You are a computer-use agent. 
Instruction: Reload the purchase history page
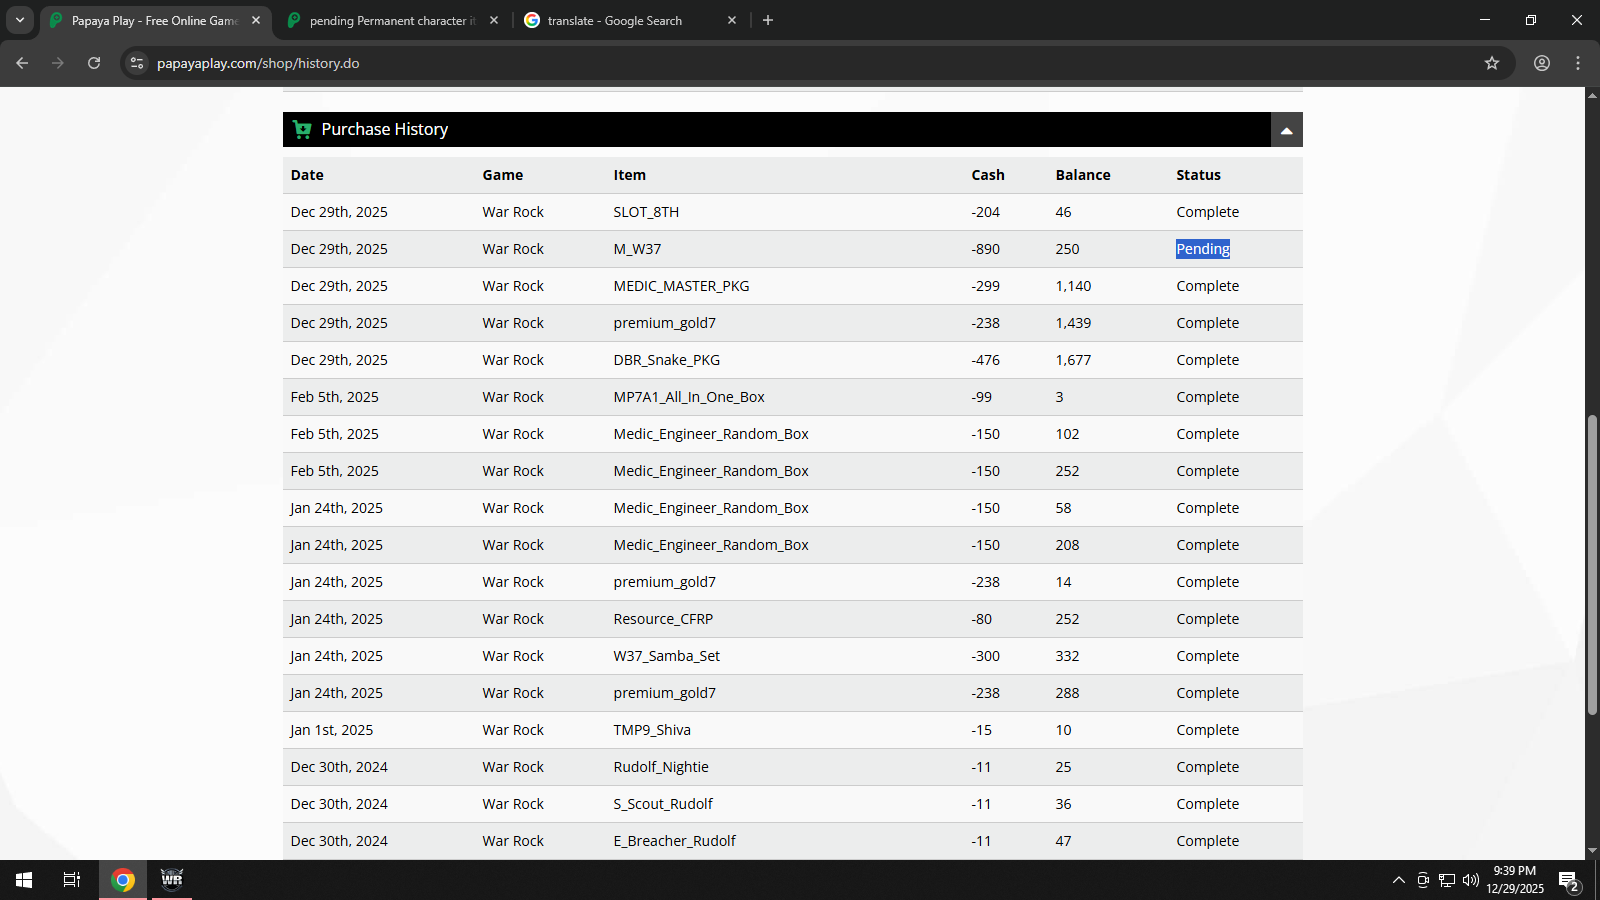(94, 63)
